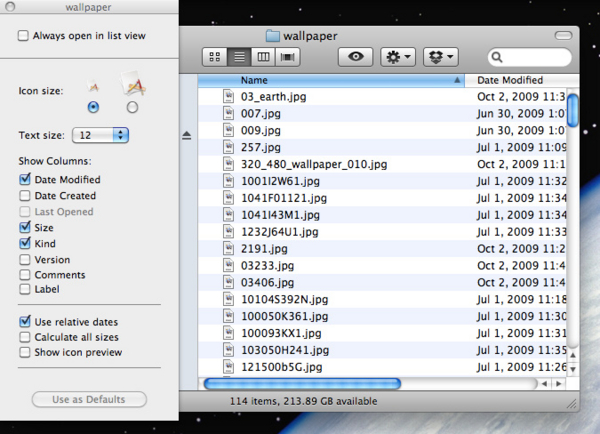
Task: Switch Finder to column view
Action: pos(263,57)
